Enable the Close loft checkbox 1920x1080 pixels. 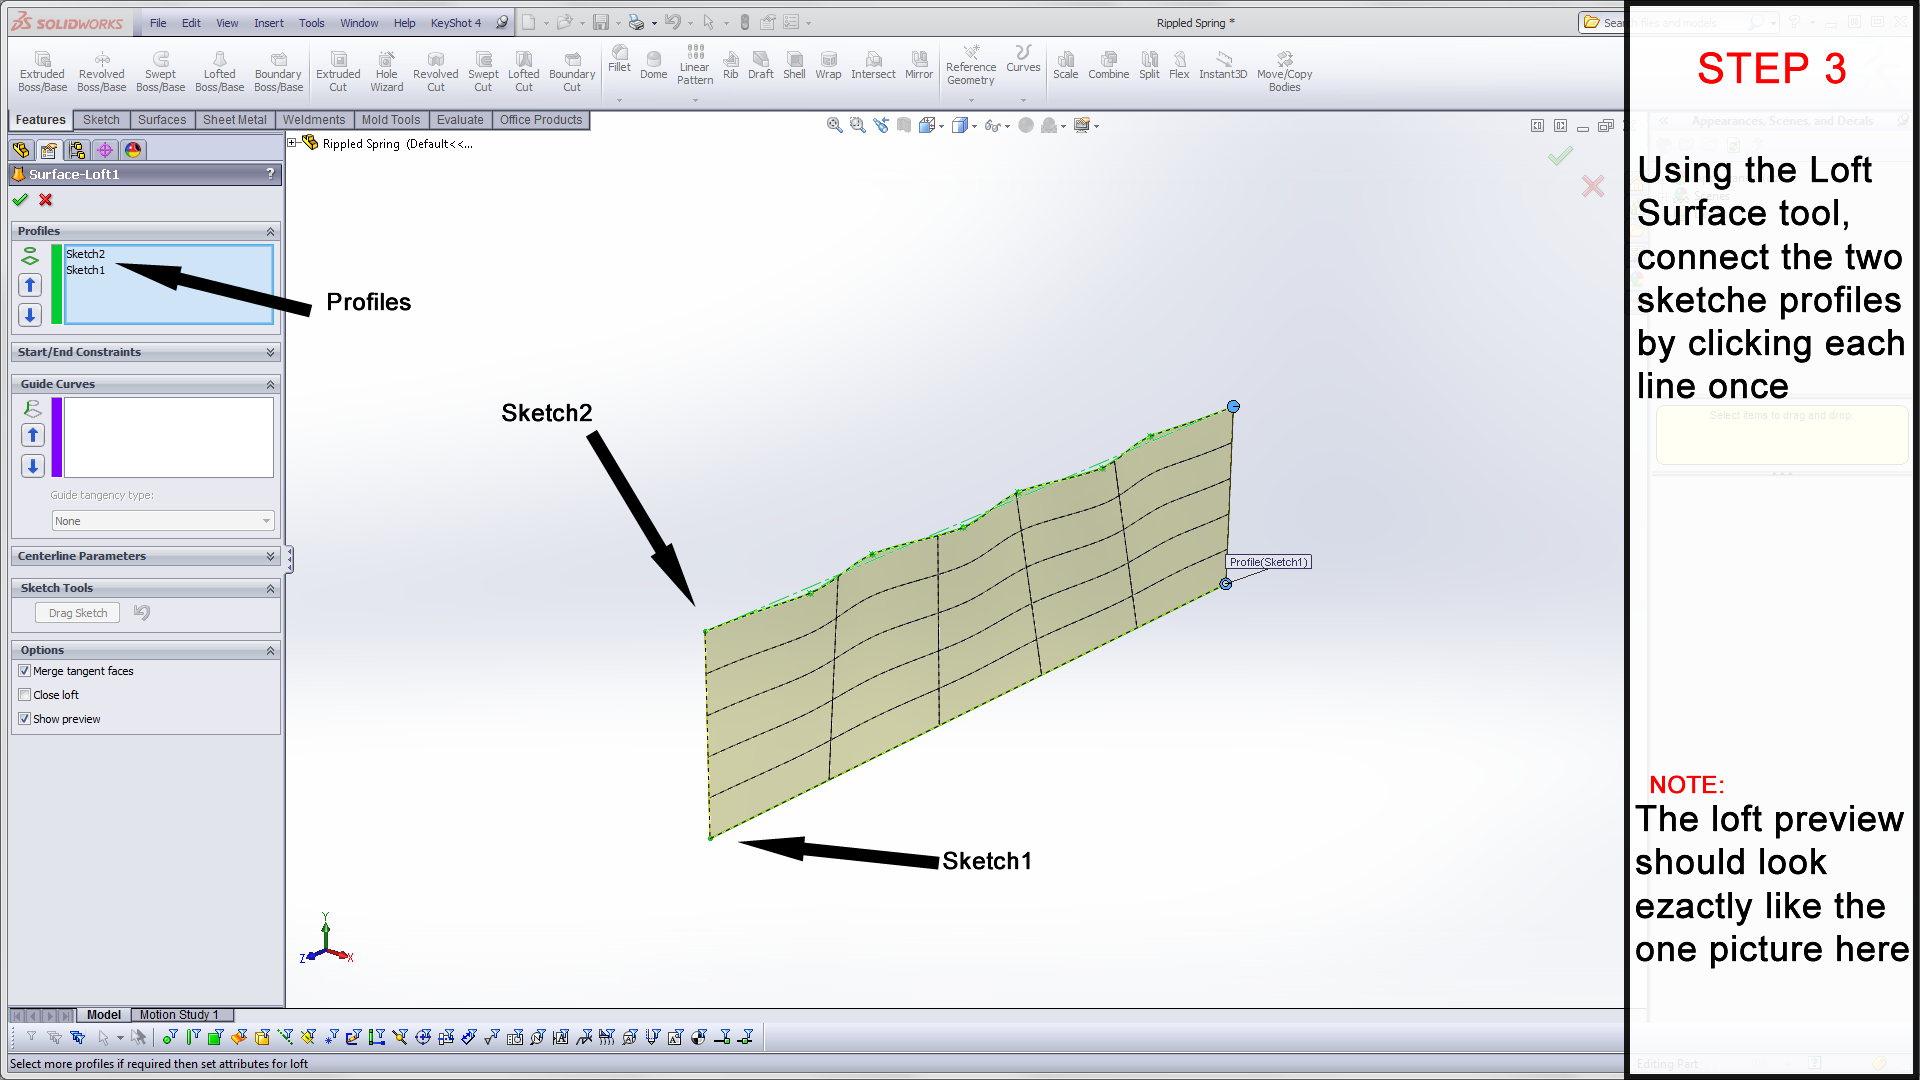coord(24,694)
